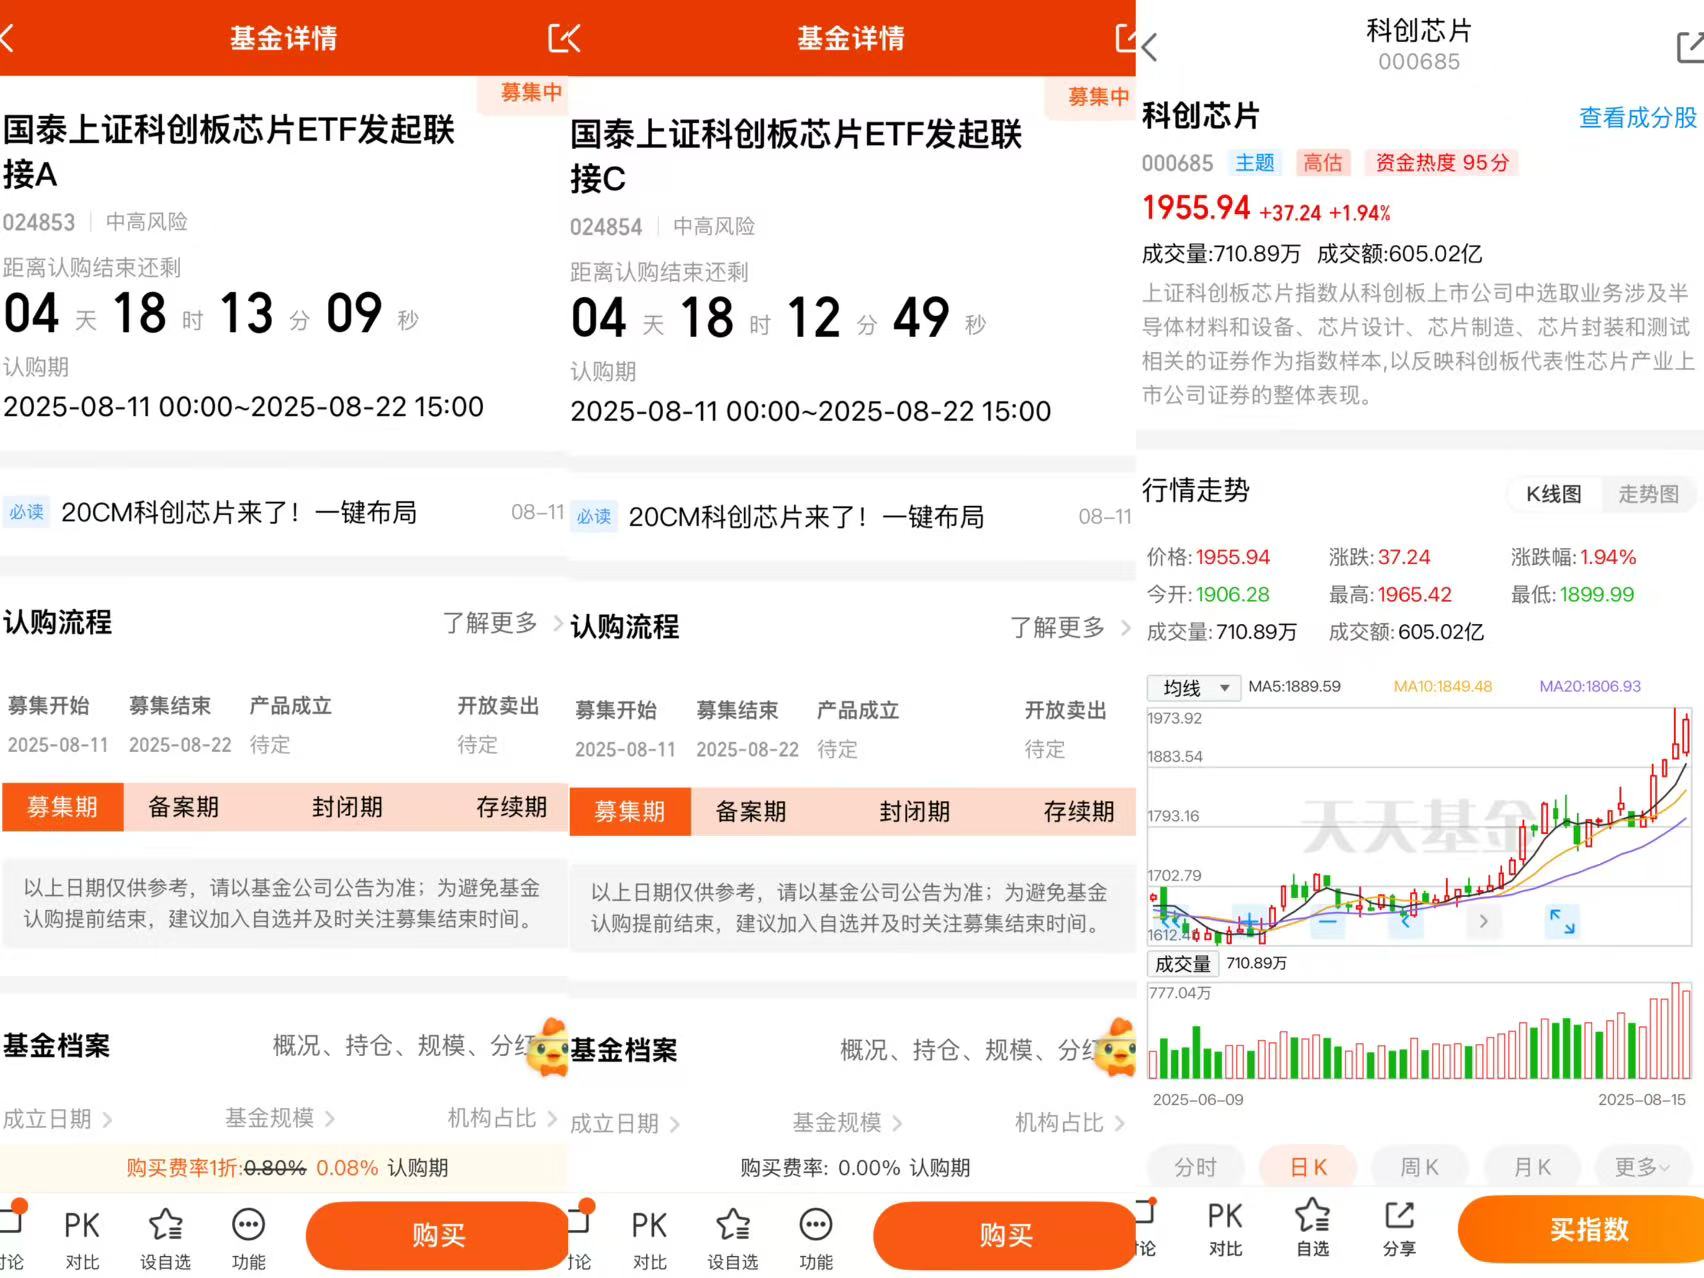The image size is (1704, 1278).
Task: Select 募集期 stage tab on 联接A page
Action: [x=62, y=807]
